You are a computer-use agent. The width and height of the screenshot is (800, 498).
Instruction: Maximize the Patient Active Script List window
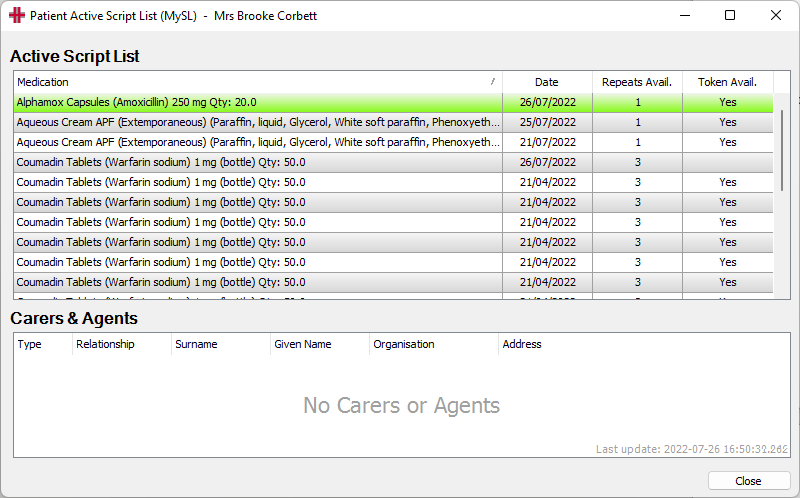point(730,15)
